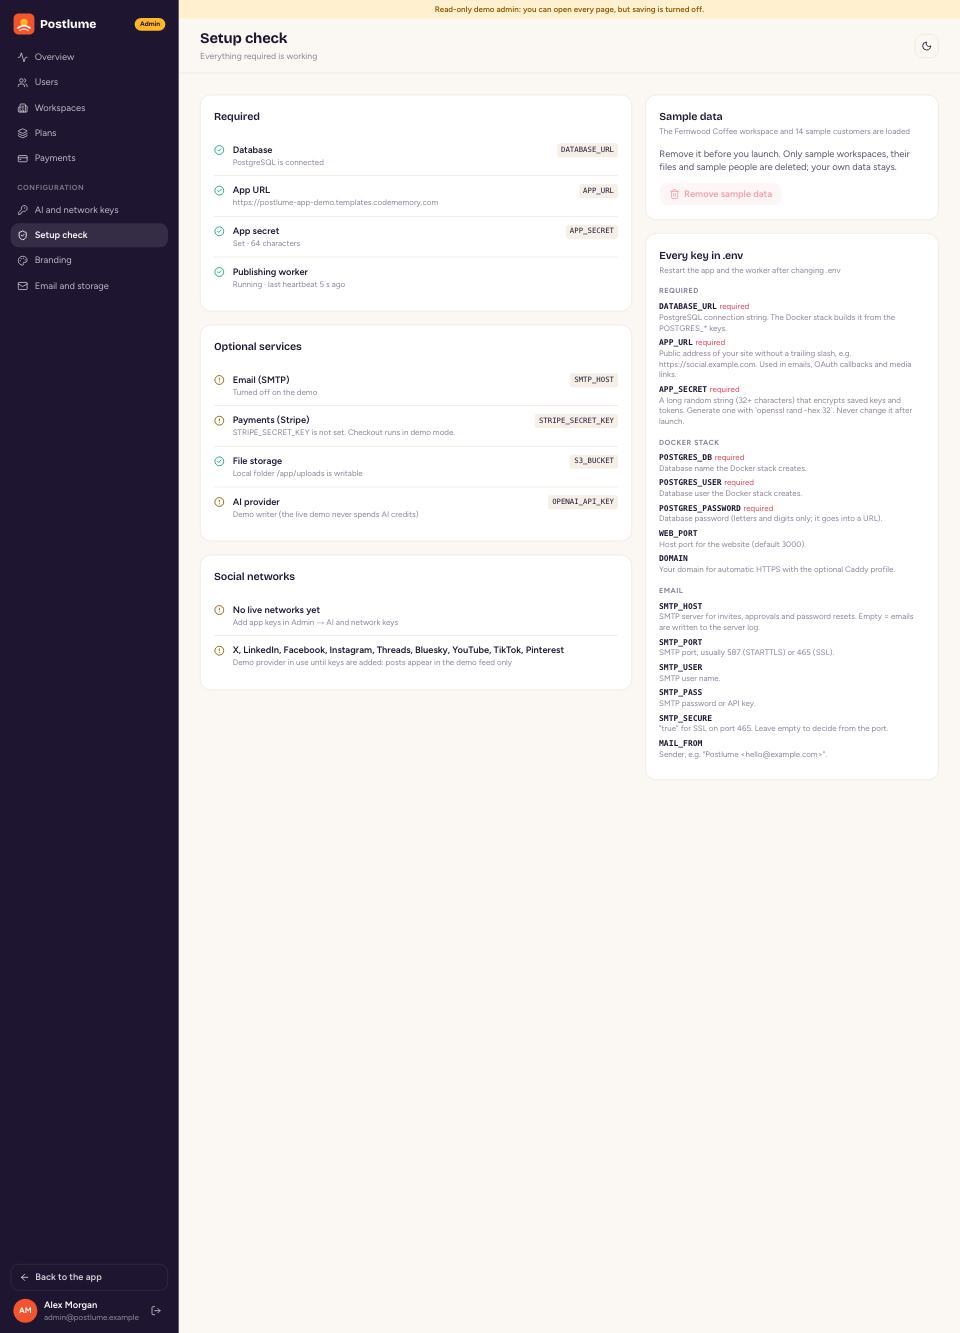Screen dimensions: 960x1333
Task: Click the APP_SECRET tag in Required list
Action: pos(592,231)
